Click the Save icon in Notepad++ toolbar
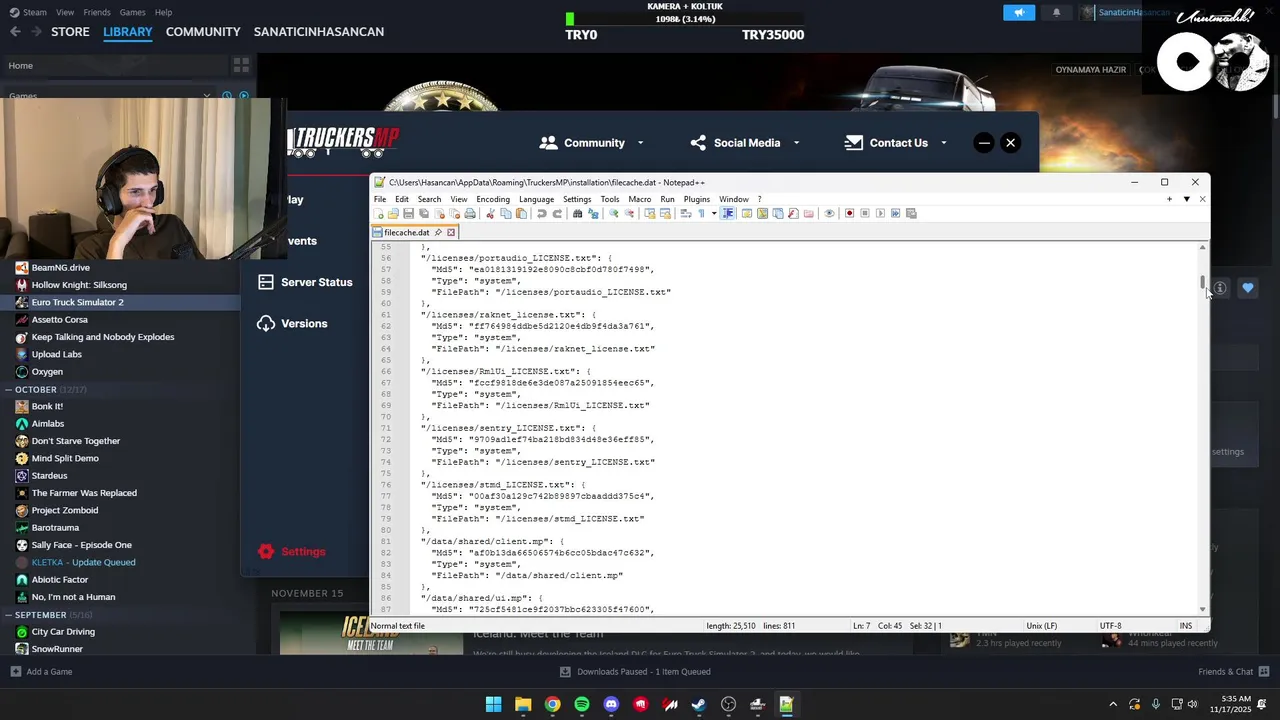This screenshot has width=1280, height=720. [x=408, y=213]
